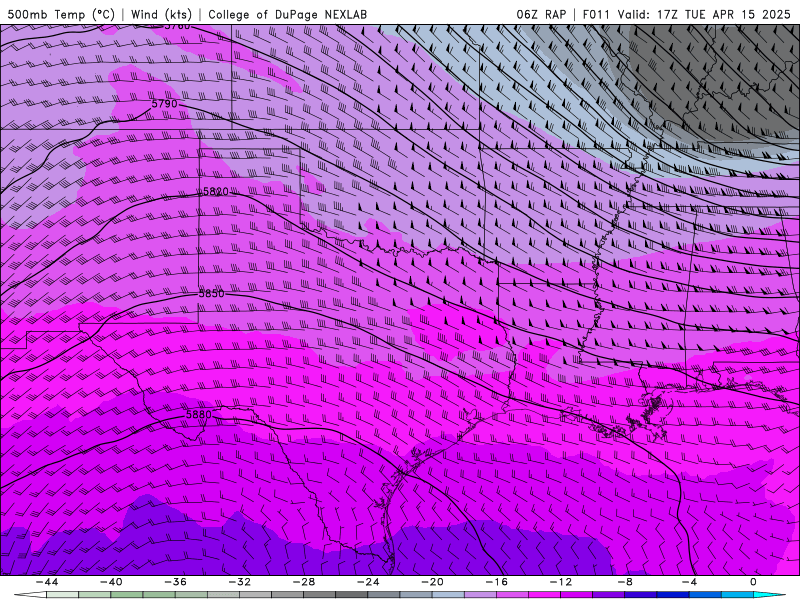Click the Wind (kts) header label
Image resolution: width=800 pixels, height=600 pixels.
[161, 14]
